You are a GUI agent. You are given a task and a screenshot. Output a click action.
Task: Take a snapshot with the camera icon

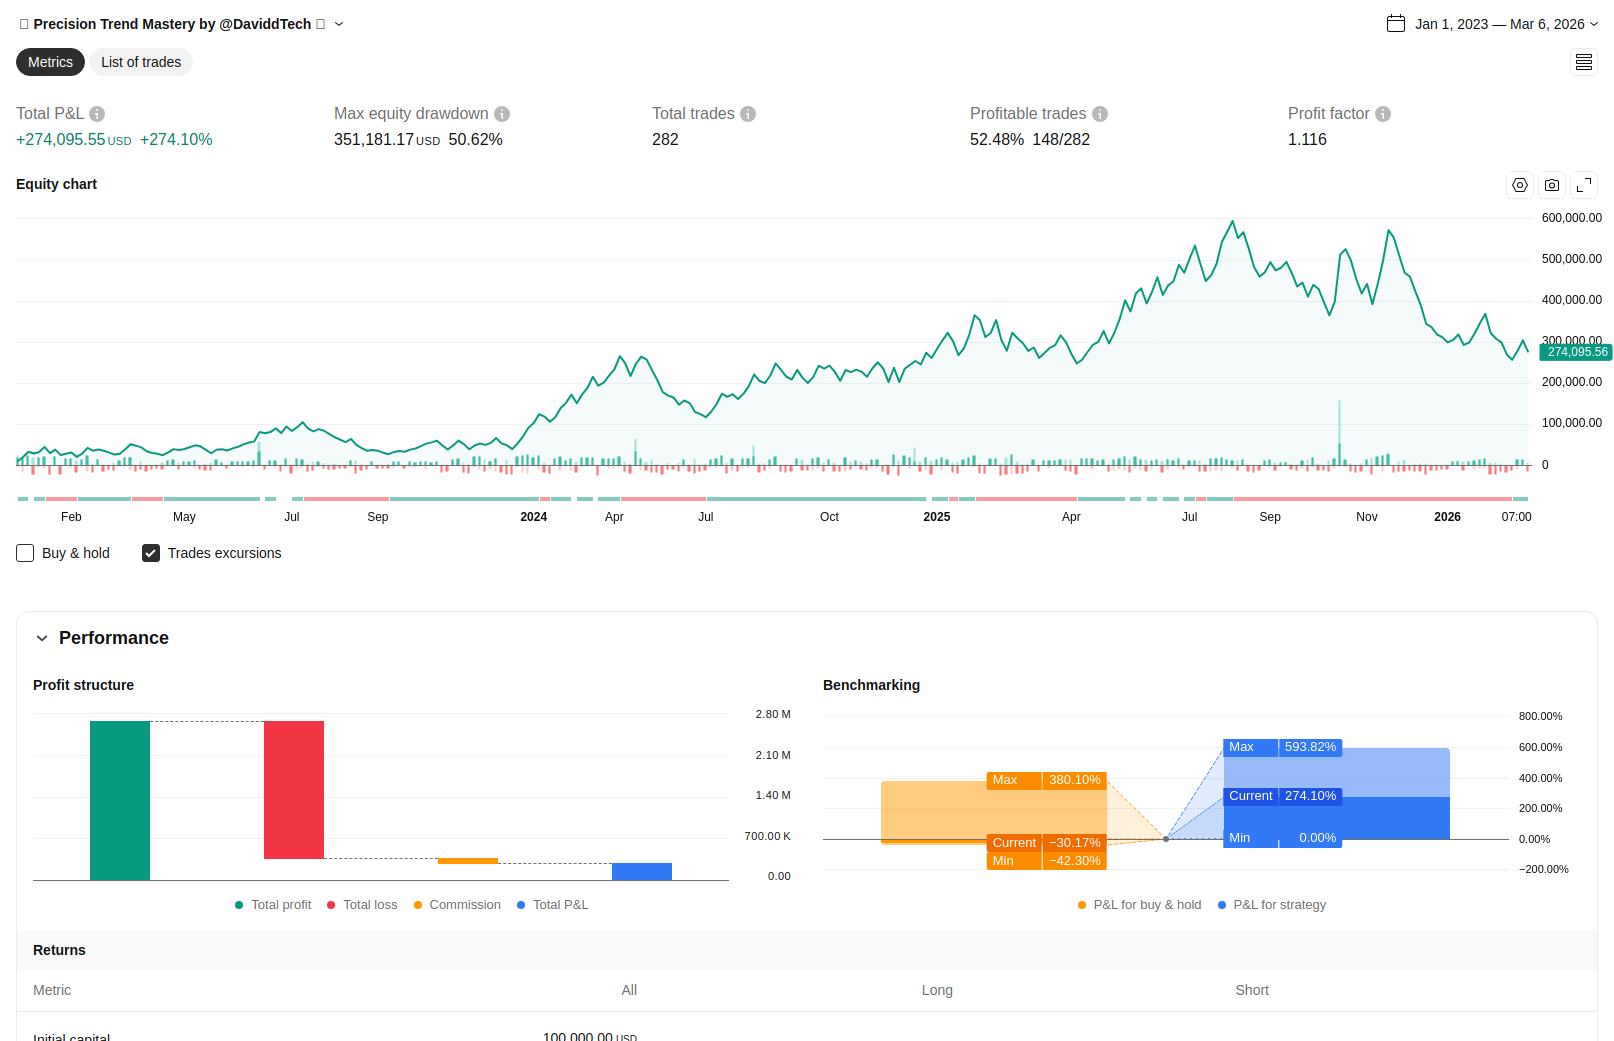(1552, 185)
